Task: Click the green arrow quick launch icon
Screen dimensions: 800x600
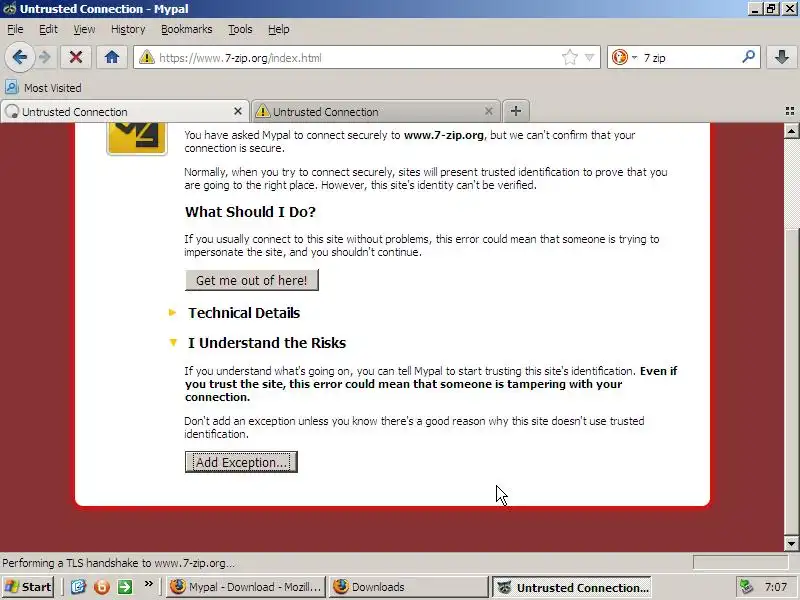Action: [x=124, y=587]
